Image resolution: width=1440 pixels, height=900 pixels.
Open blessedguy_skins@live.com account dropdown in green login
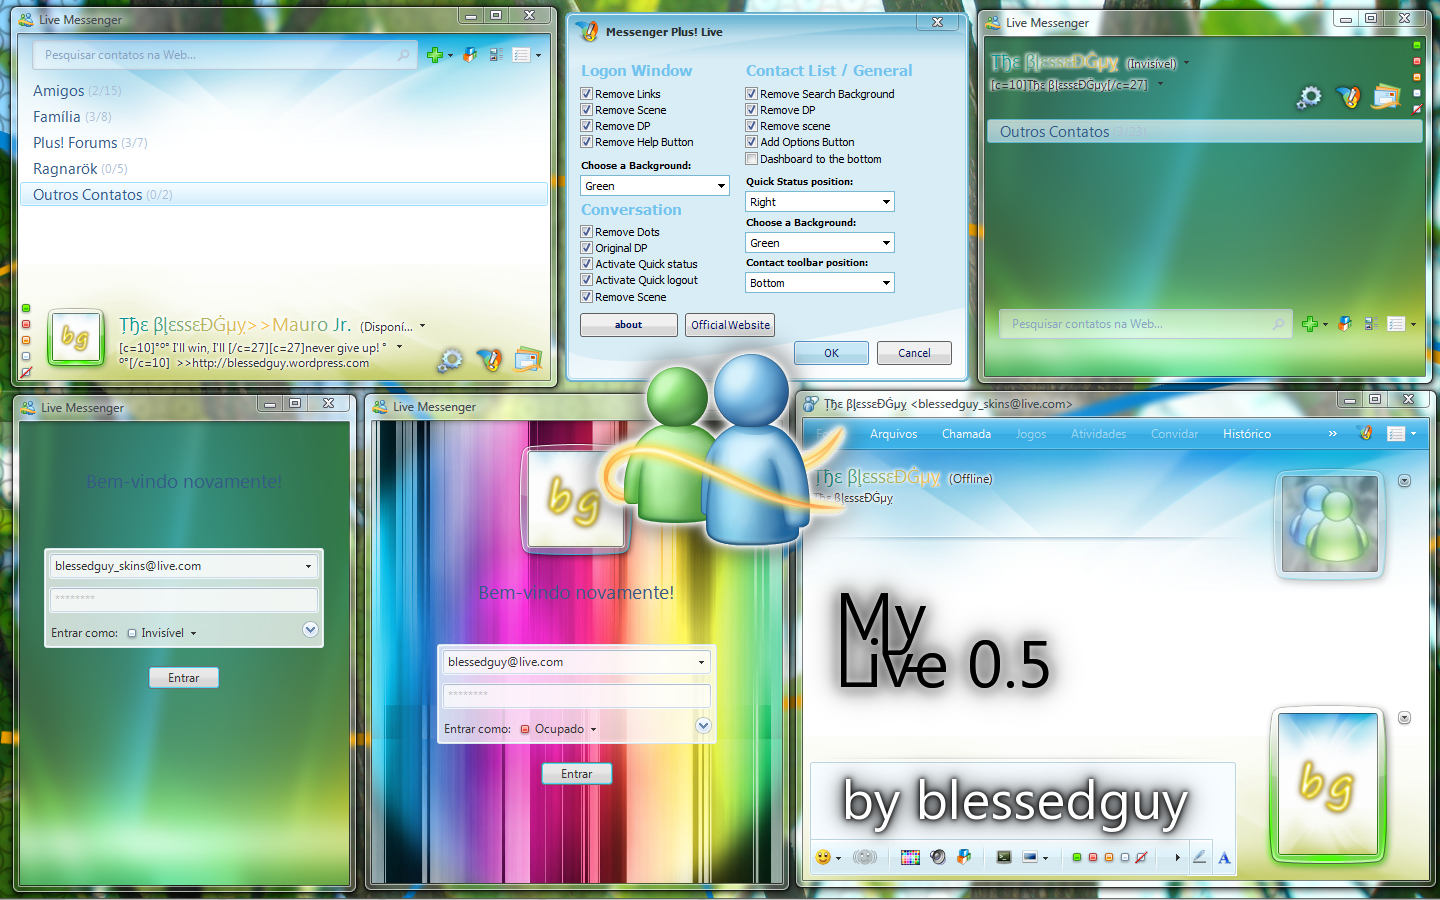(x=308, y=566)
